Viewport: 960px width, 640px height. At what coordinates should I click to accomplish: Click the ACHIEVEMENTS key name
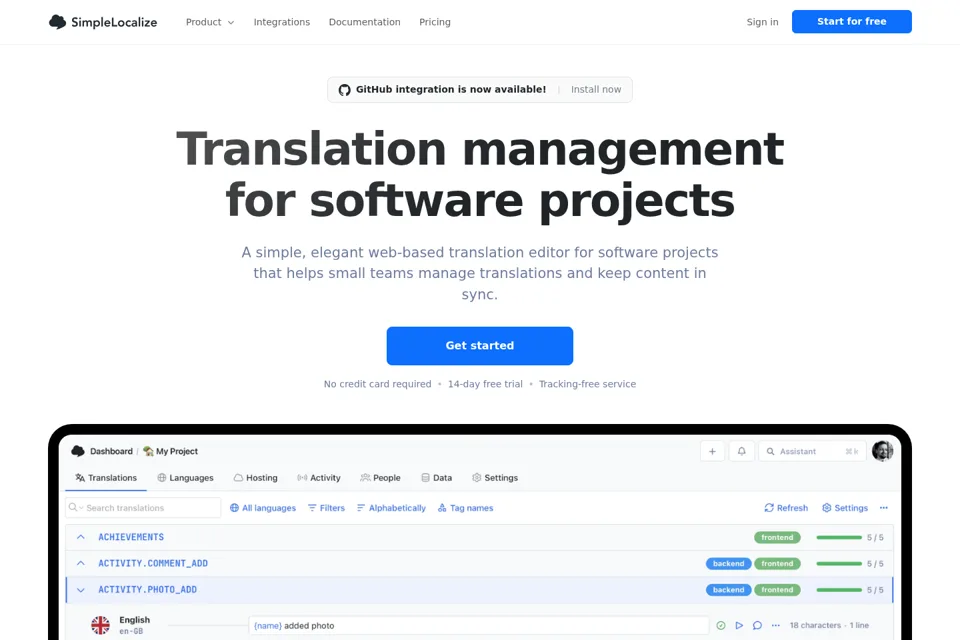click(131, 537)
